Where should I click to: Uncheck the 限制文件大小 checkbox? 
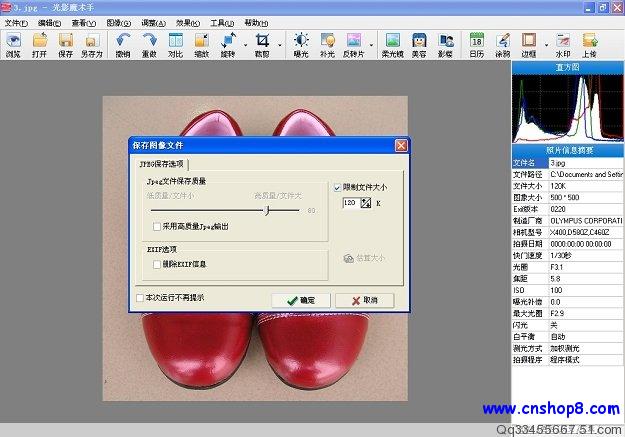[x=337, y=187]
